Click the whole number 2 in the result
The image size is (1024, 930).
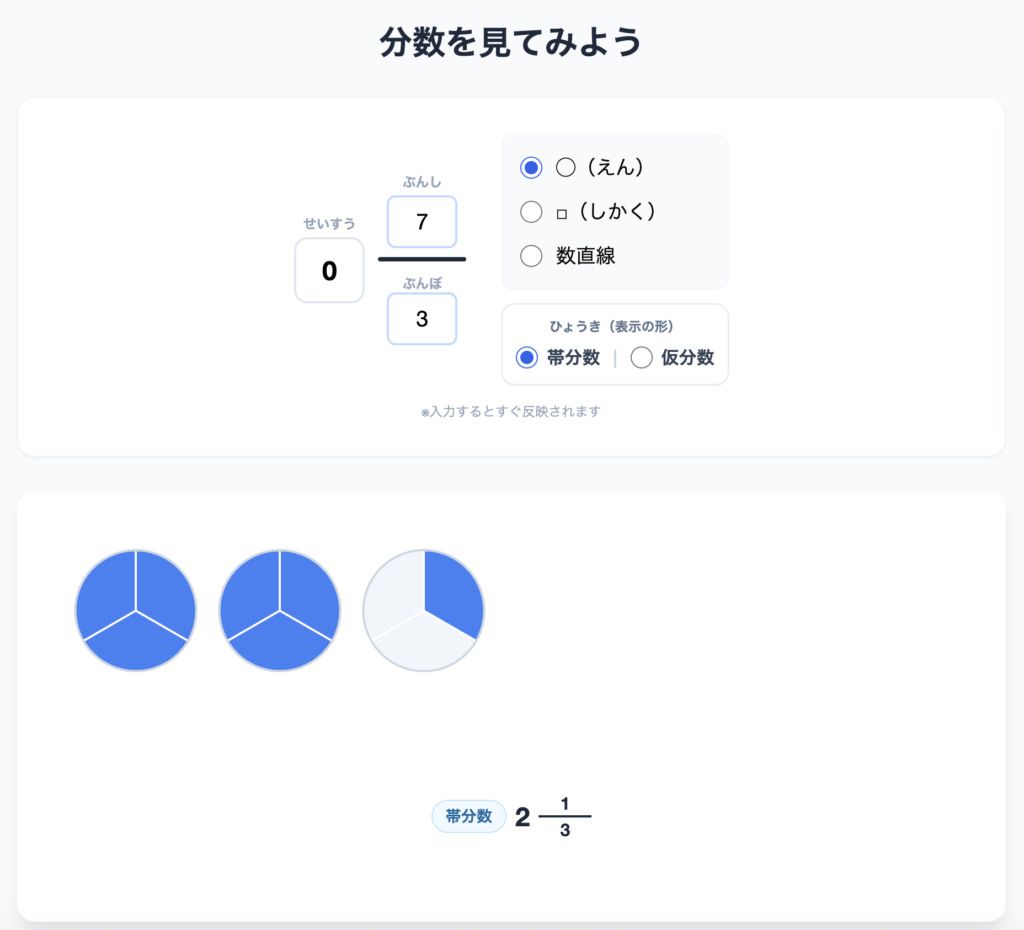(x=523, y=817)
